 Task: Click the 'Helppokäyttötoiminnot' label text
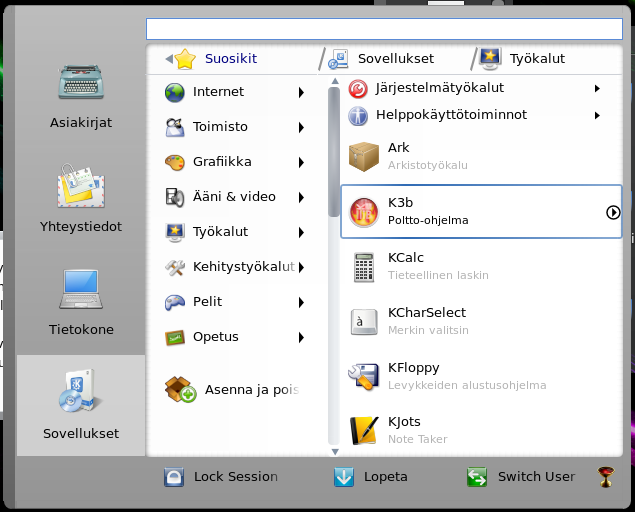(x=451, y=115)
